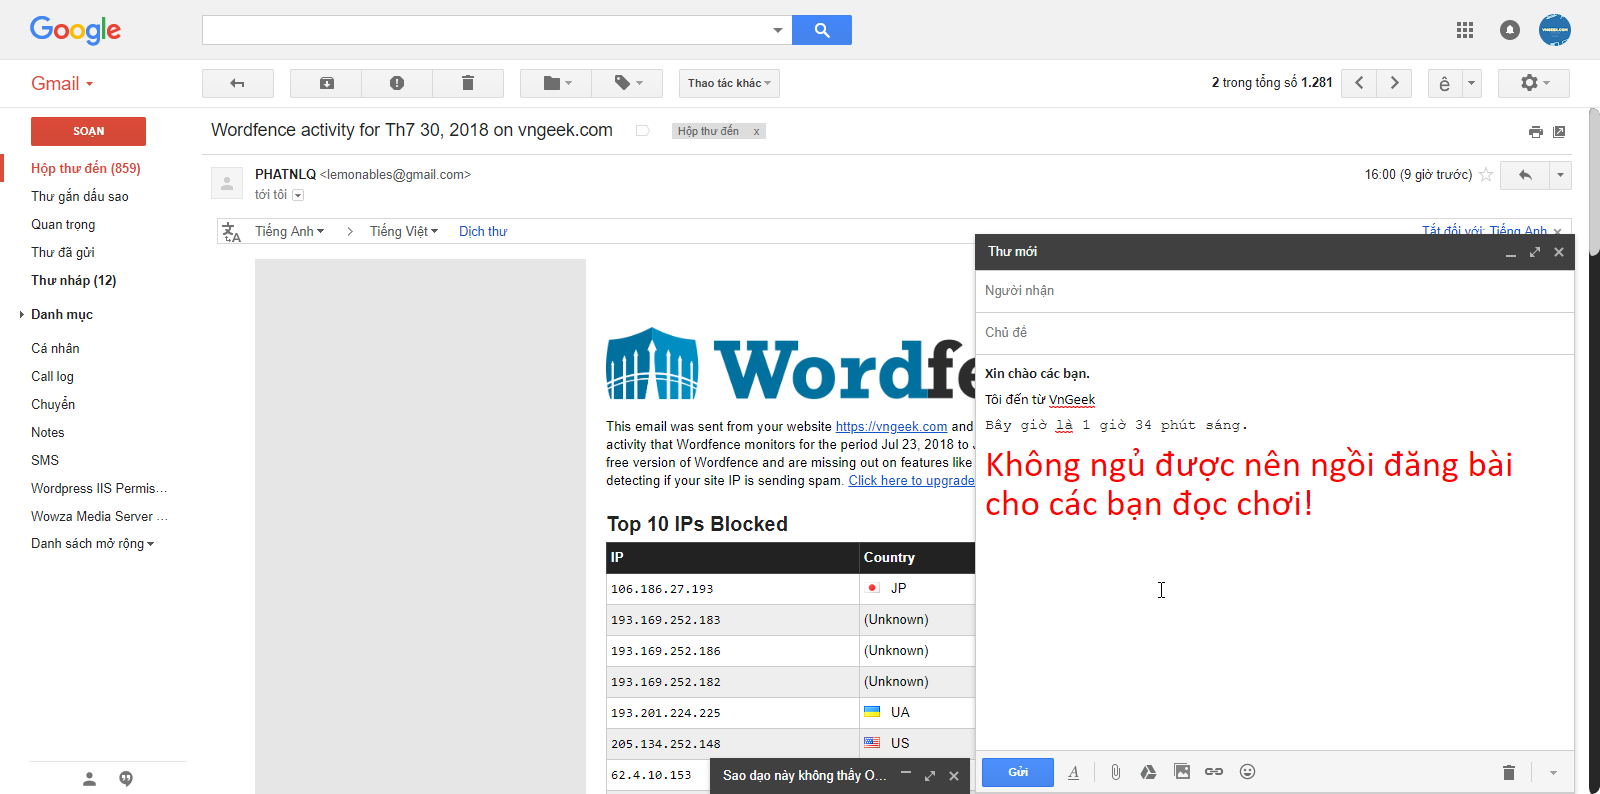The height and width of the screenshot is (794, 1600).
Task: Toggle the input tools button
Action: (1445, 83)
